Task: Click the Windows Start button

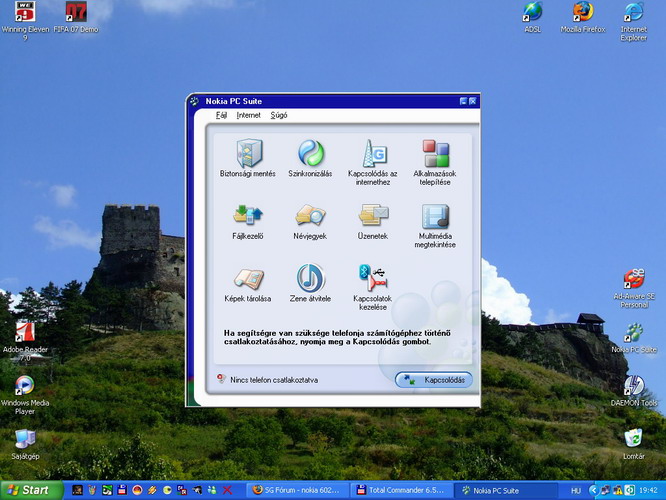Action: pos(30,490)
